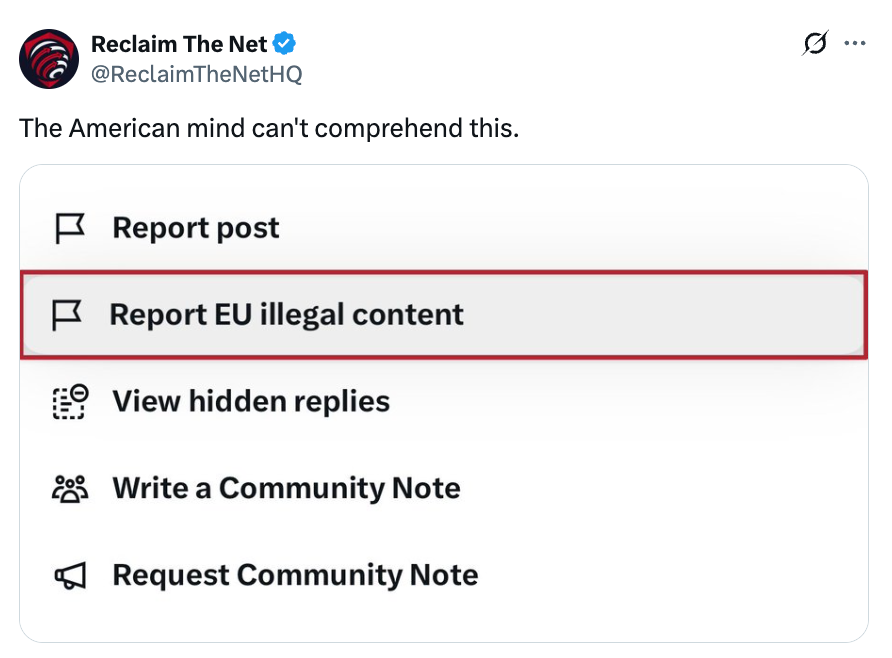Click the blue verified badge
The width and height of the screenshot is (892, 658).
283,43
